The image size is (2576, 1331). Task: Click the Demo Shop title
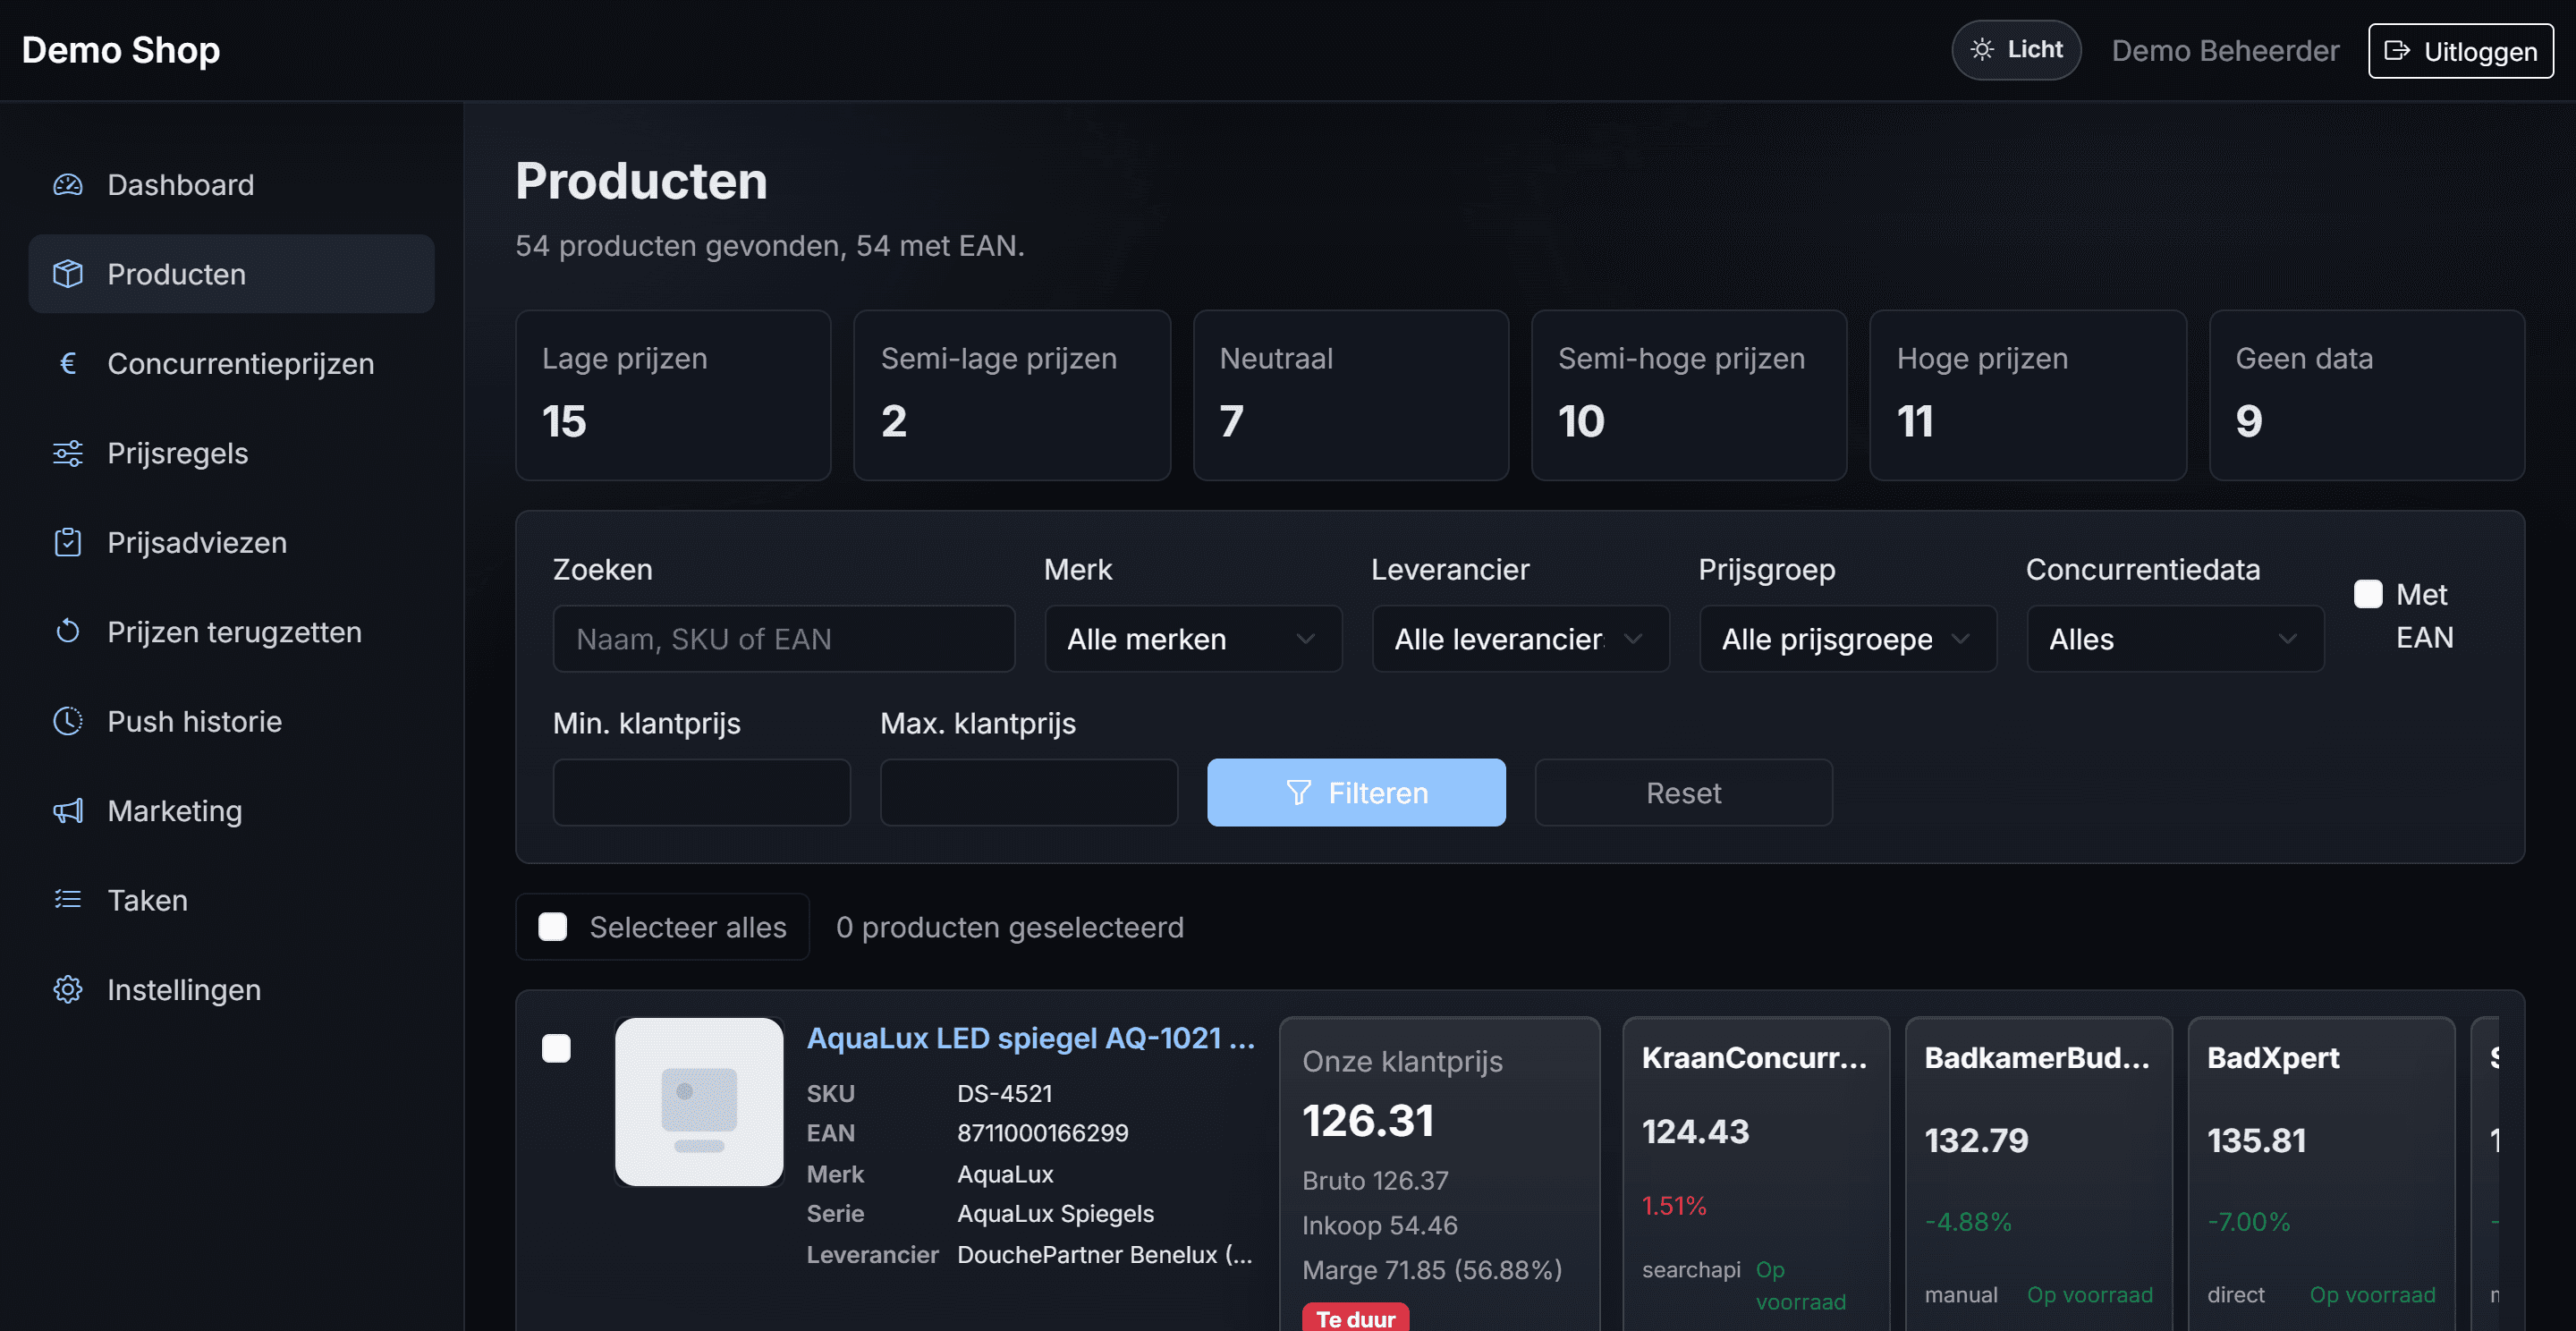pyautogui.click(x=121, y=50)
